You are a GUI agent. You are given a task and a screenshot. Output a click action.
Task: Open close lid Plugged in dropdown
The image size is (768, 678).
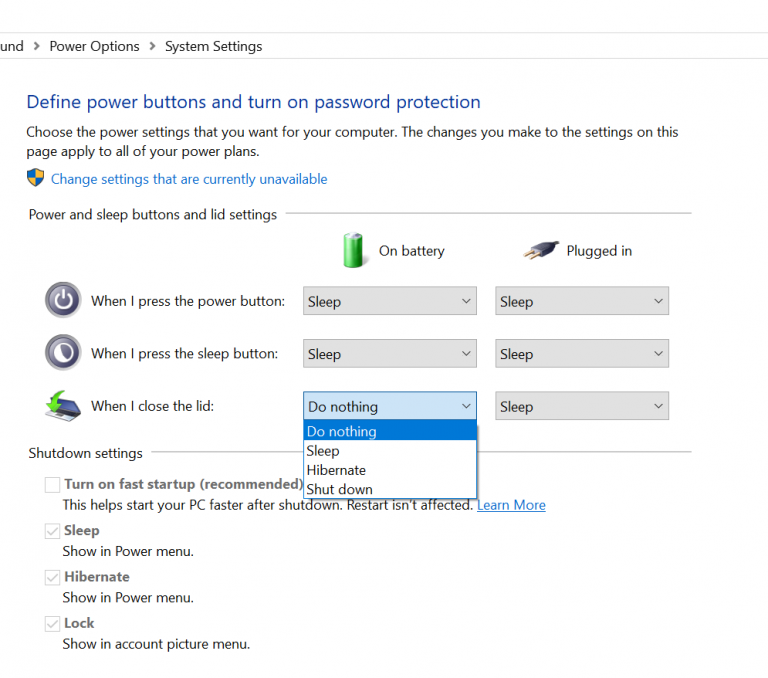click(581, 406)
